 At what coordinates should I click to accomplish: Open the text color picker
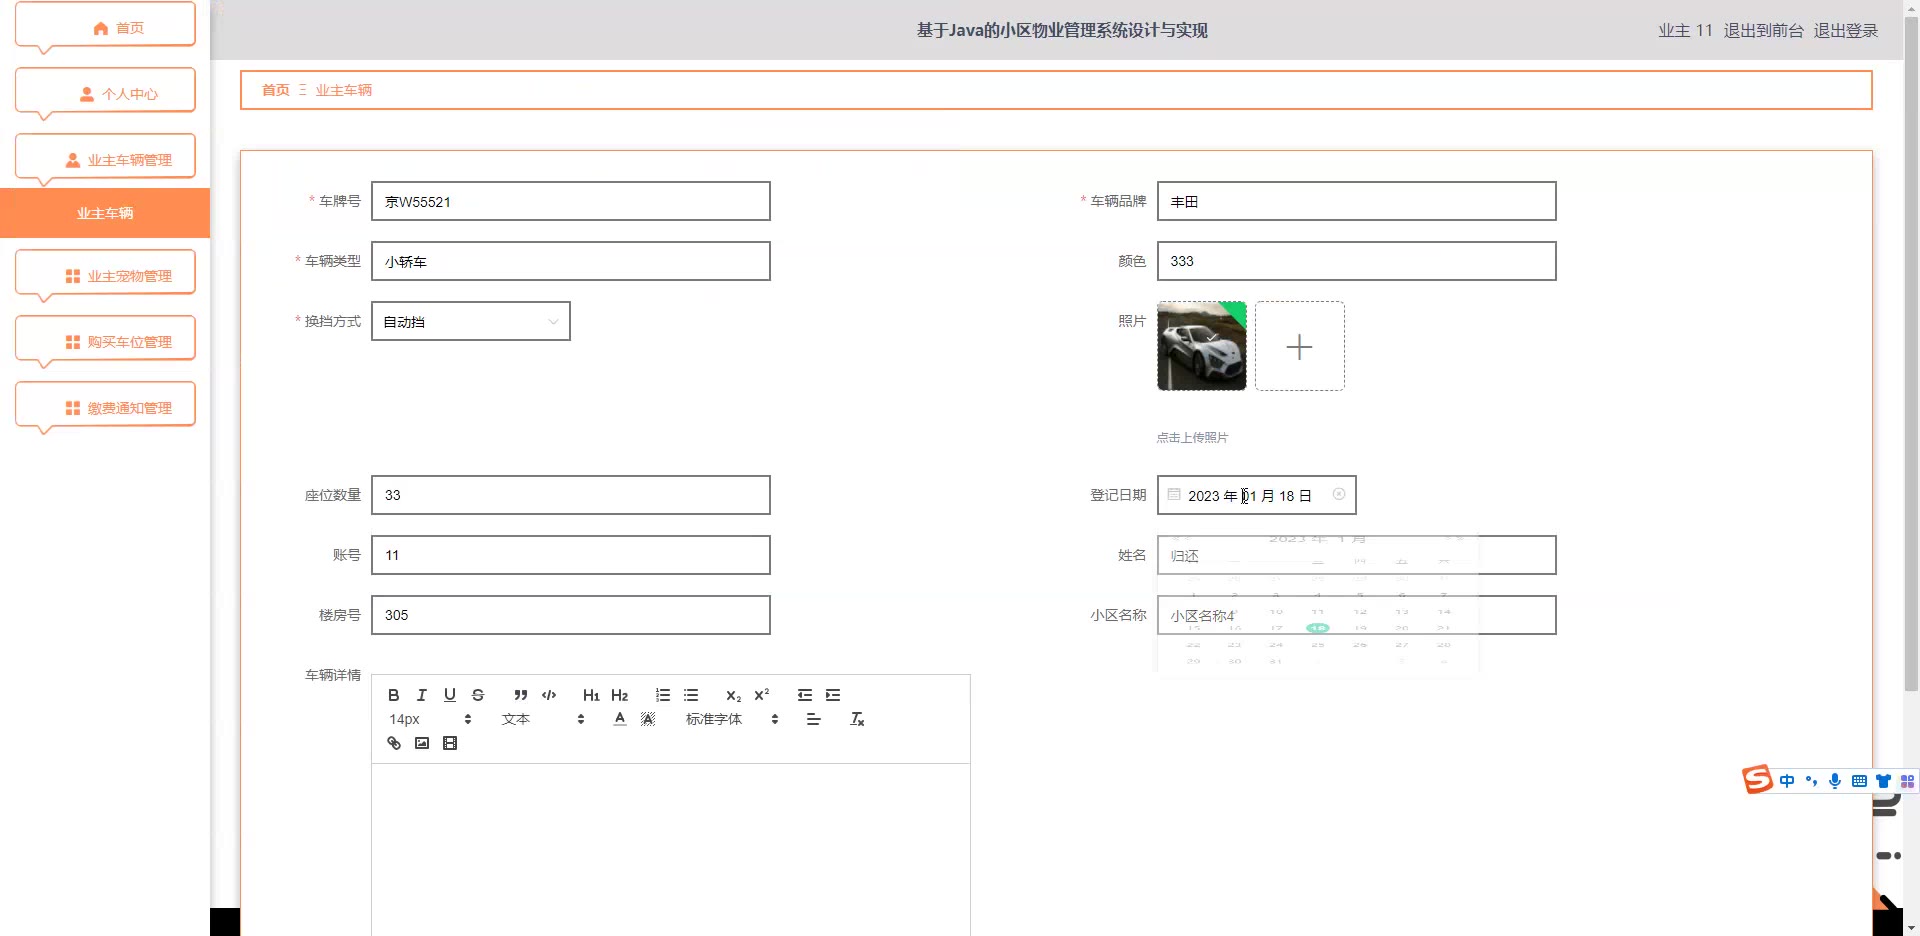click(620, 719)
